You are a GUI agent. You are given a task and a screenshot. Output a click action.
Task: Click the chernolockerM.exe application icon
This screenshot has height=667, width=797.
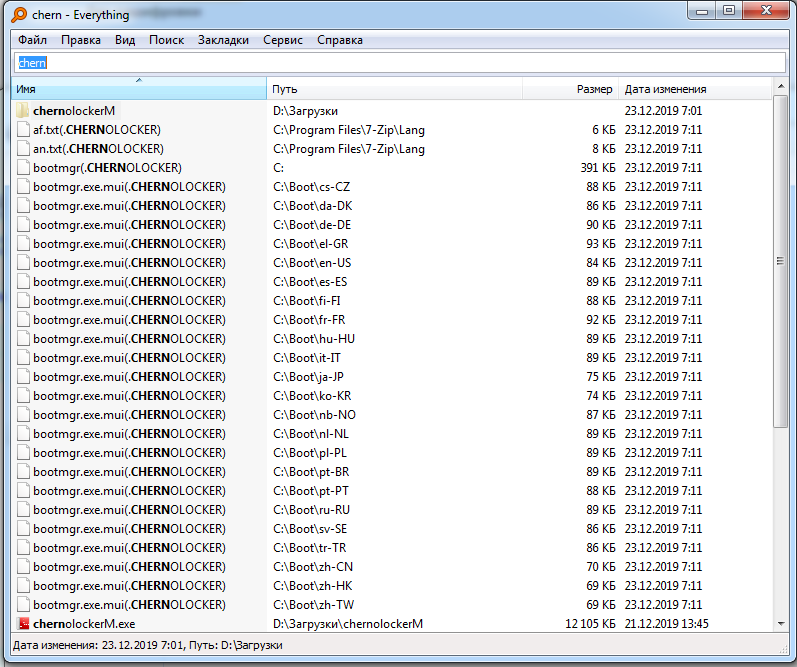23,623
